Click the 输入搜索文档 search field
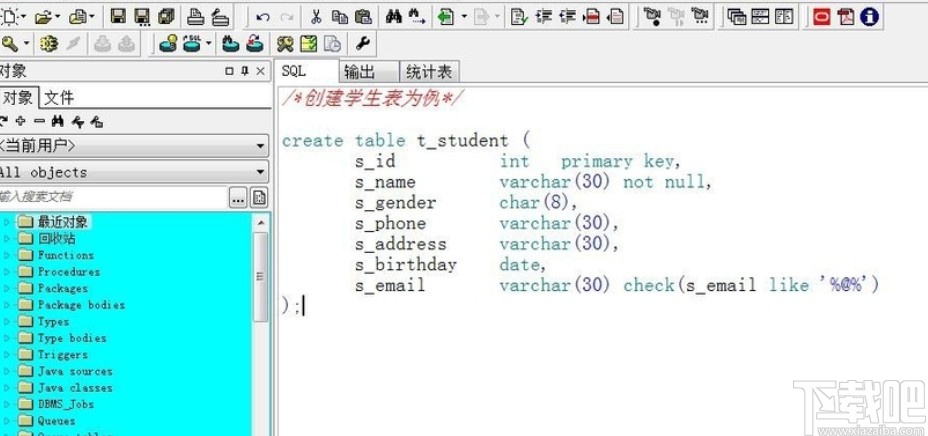The height and width of the screenshot is (436, 928). (x=114, y=197)
